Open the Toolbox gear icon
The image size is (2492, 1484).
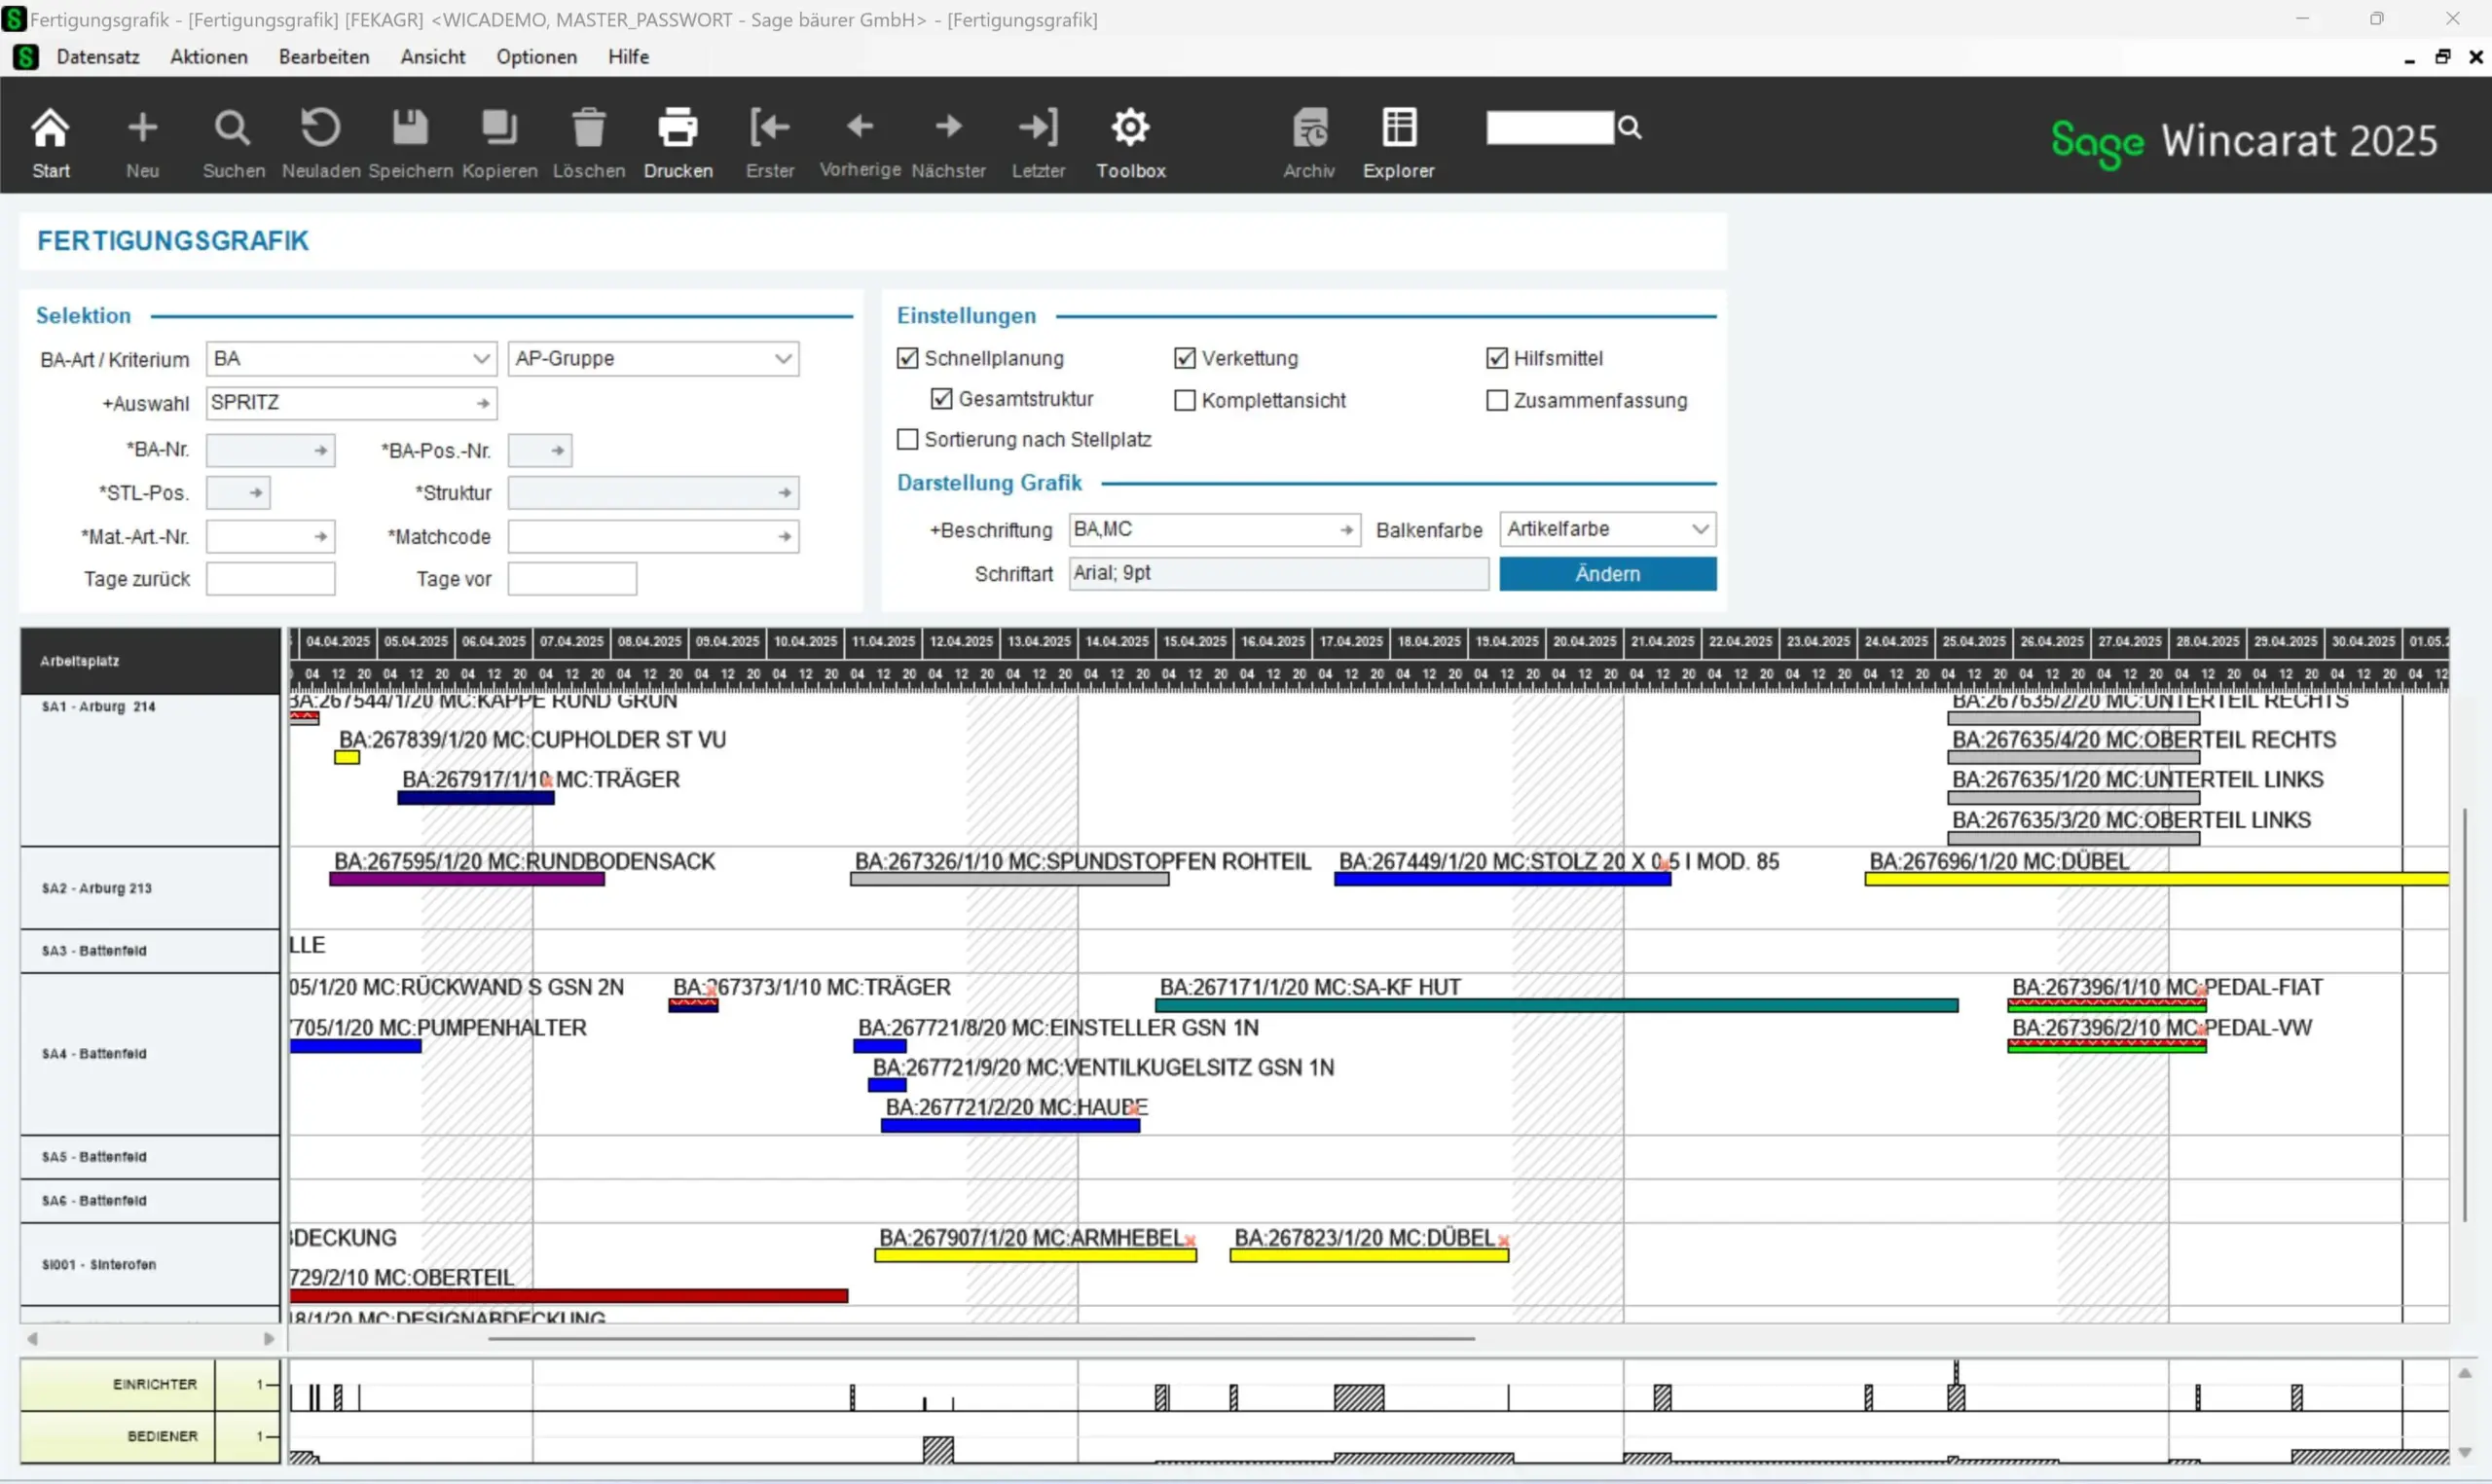[1130, 128]
